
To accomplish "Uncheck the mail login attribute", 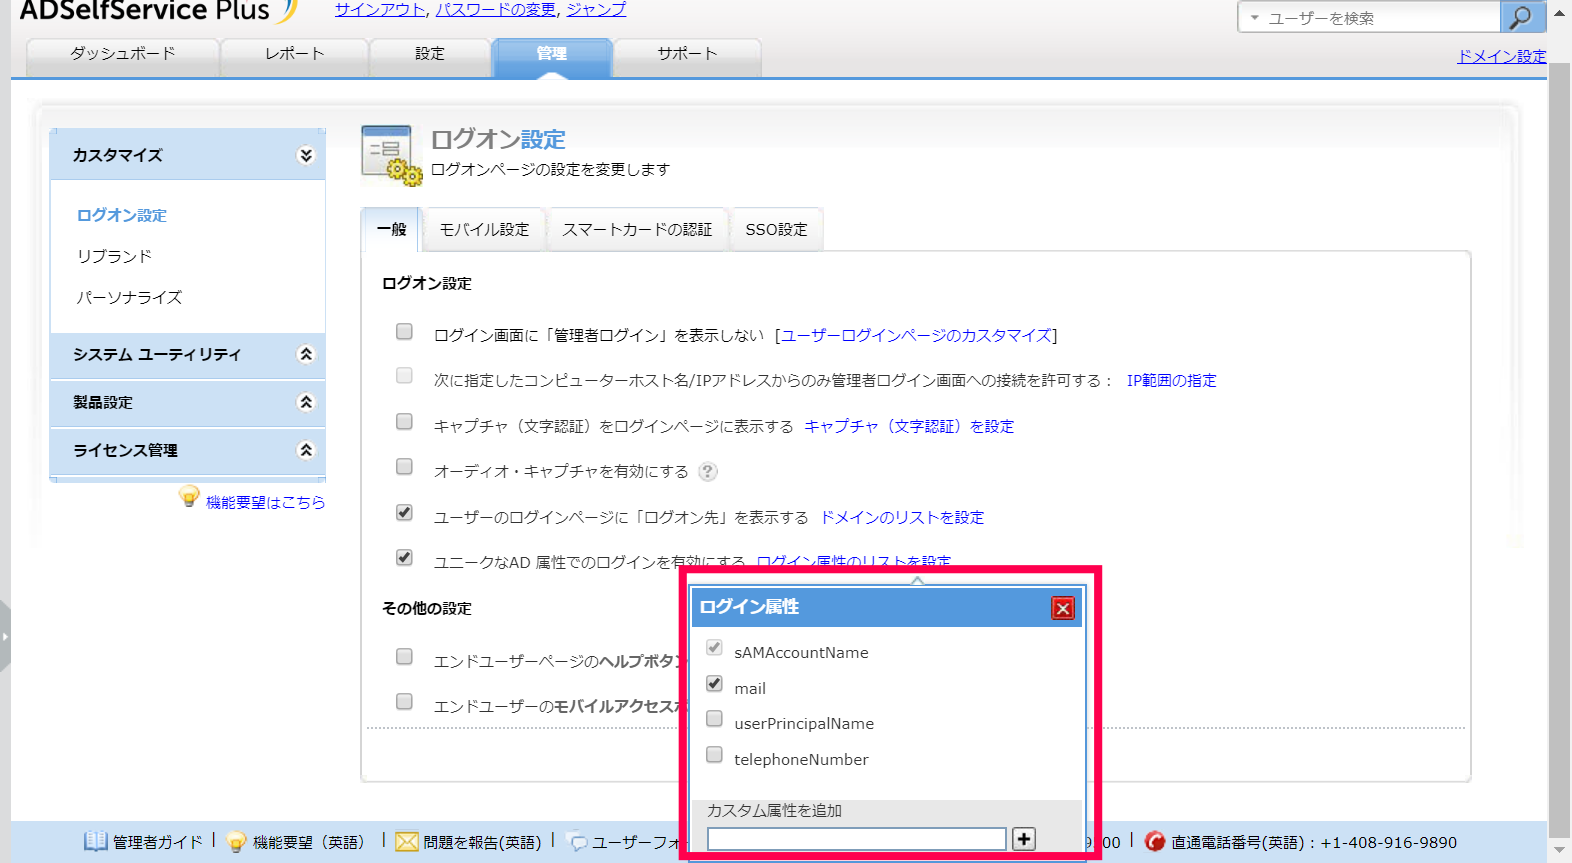I will point(714,684).
